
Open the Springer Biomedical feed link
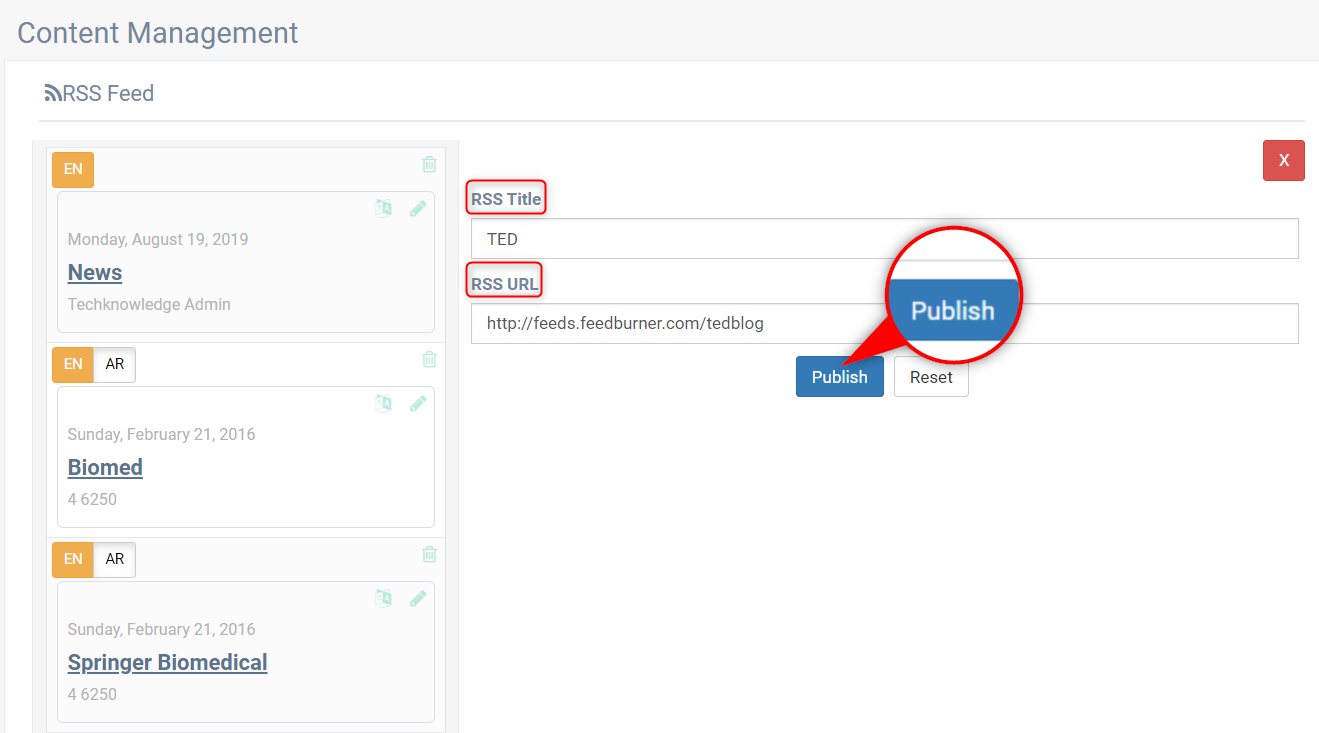167,662
